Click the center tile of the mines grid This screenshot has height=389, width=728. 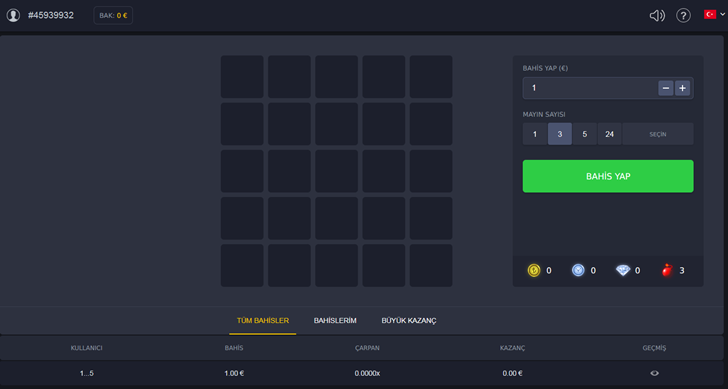[x=337, y=171]
